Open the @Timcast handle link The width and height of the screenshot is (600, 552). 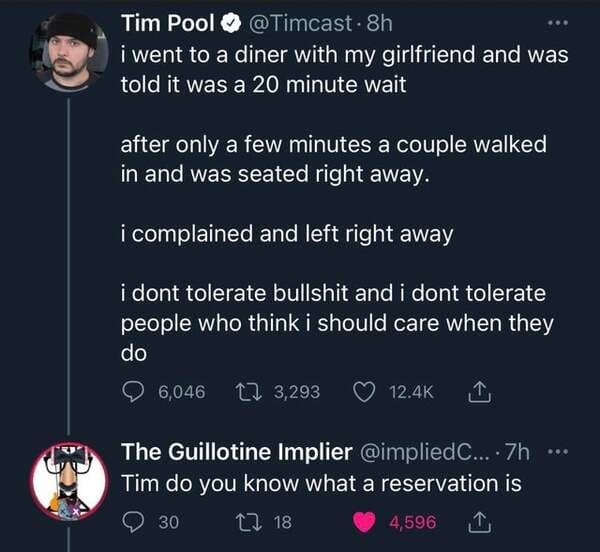pos(300,23)
